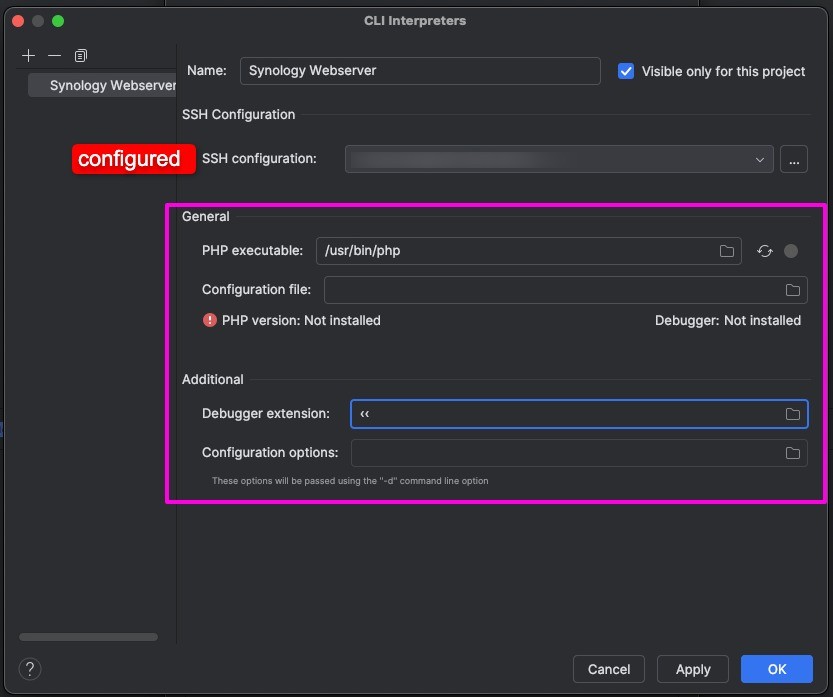833x697 pixels.
Task: Click the gray info circle beside refresh
Action: (791, 251)
